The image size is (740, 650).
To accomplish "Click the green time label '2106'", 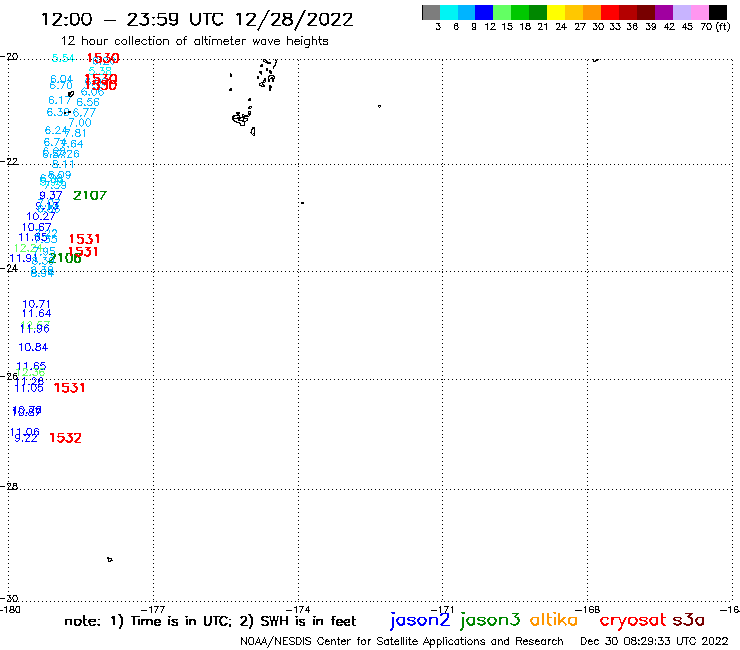I will 65,258.
